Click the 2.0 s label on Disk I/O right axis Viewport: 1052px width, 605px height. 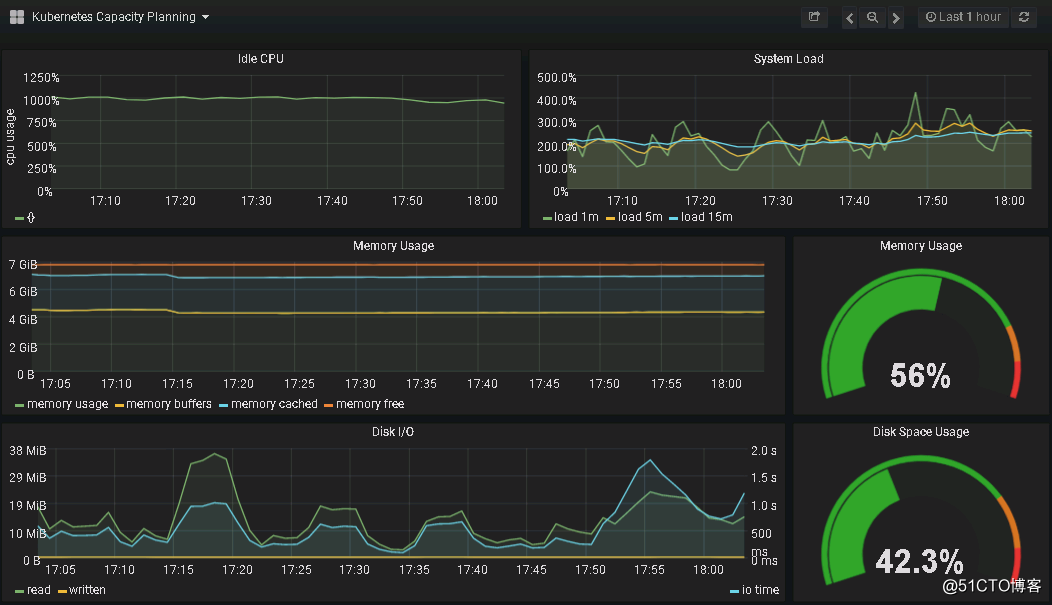pyautogui.click(x=764, y=451)
